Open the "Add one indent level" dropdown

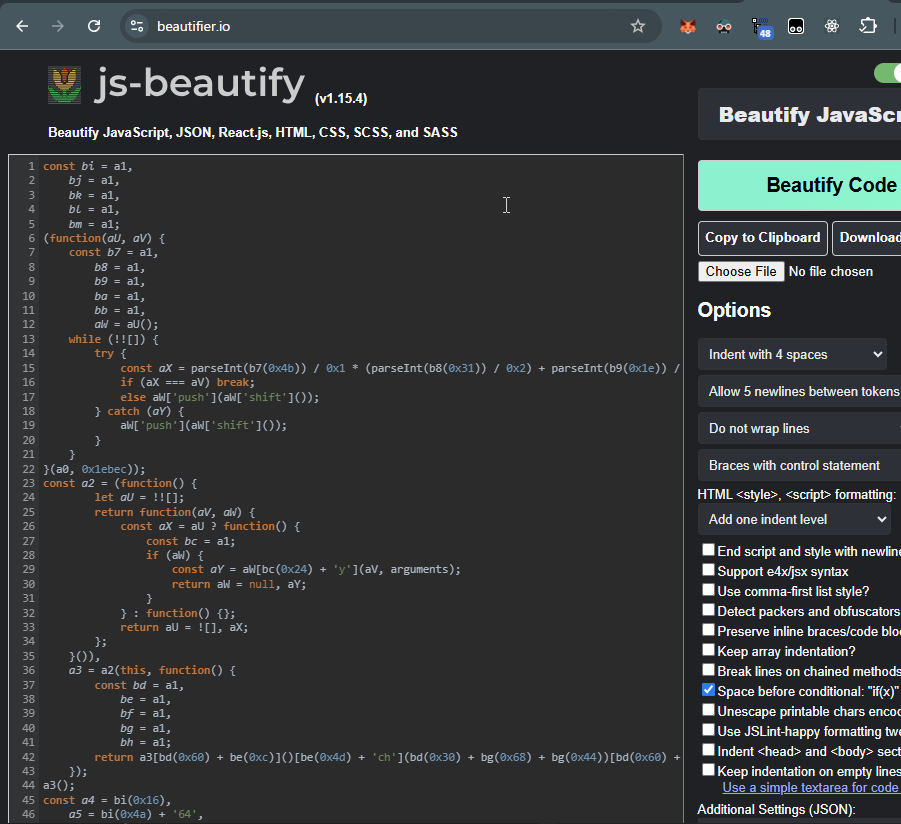793,519
